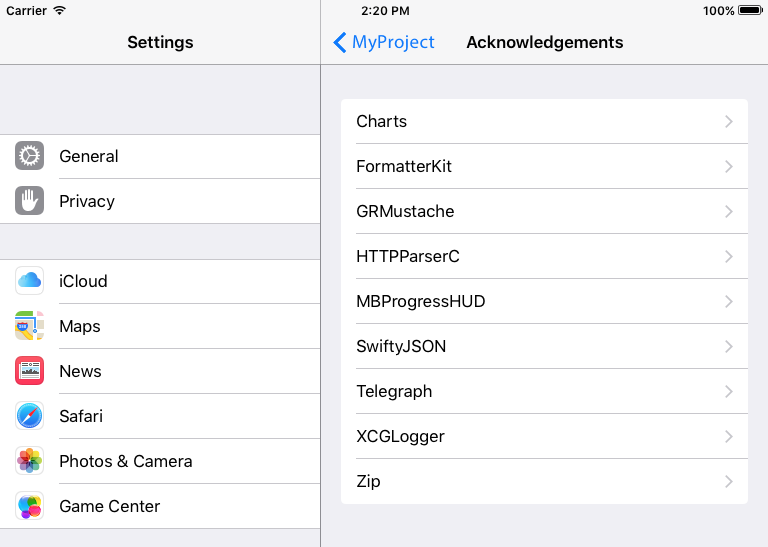Show the XCGLogger row disclosure arrow
This screenshot has height=547, width=768.
click(729, 436)
